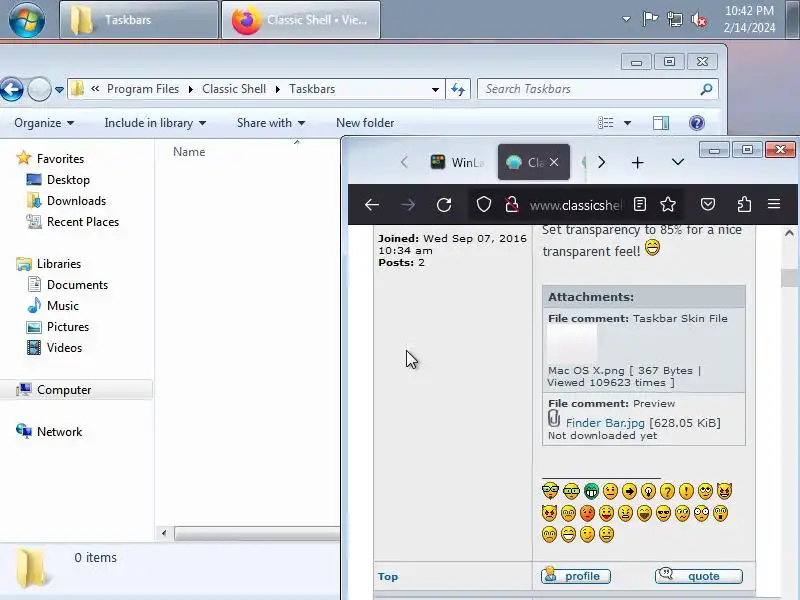Open Documents library
Viewport: 800px width, 600px height.
tap(78, 285)
